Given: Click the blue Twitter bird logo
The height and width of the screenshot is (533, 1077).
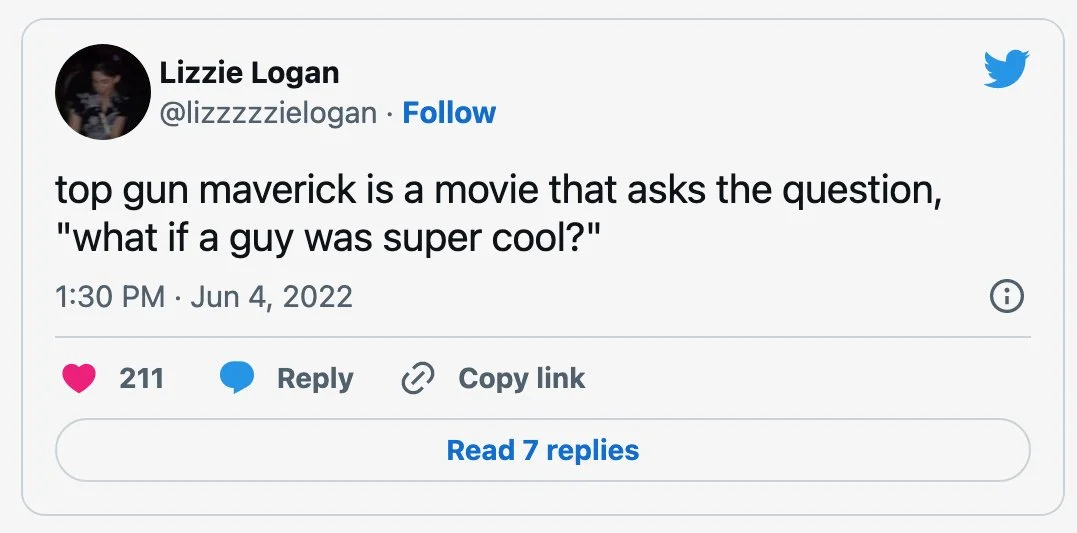Looking at the screenshot, I should tap(1006, 69).
